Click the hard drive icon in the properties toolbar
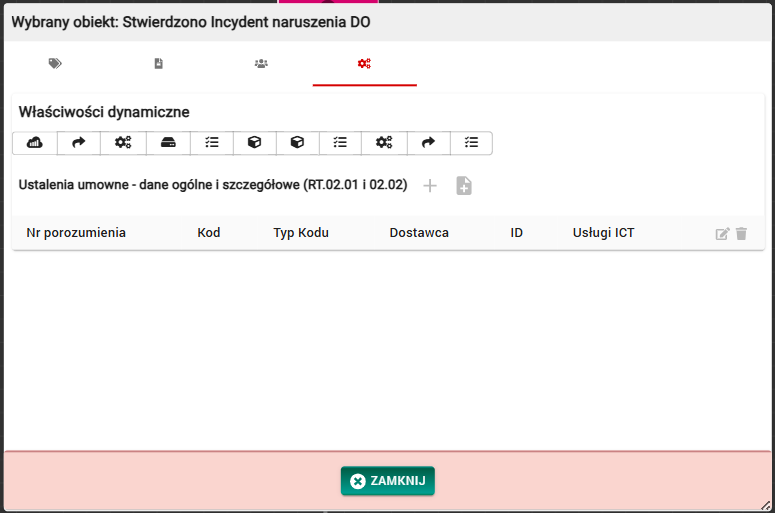The image size is (775, 513). 168,143
